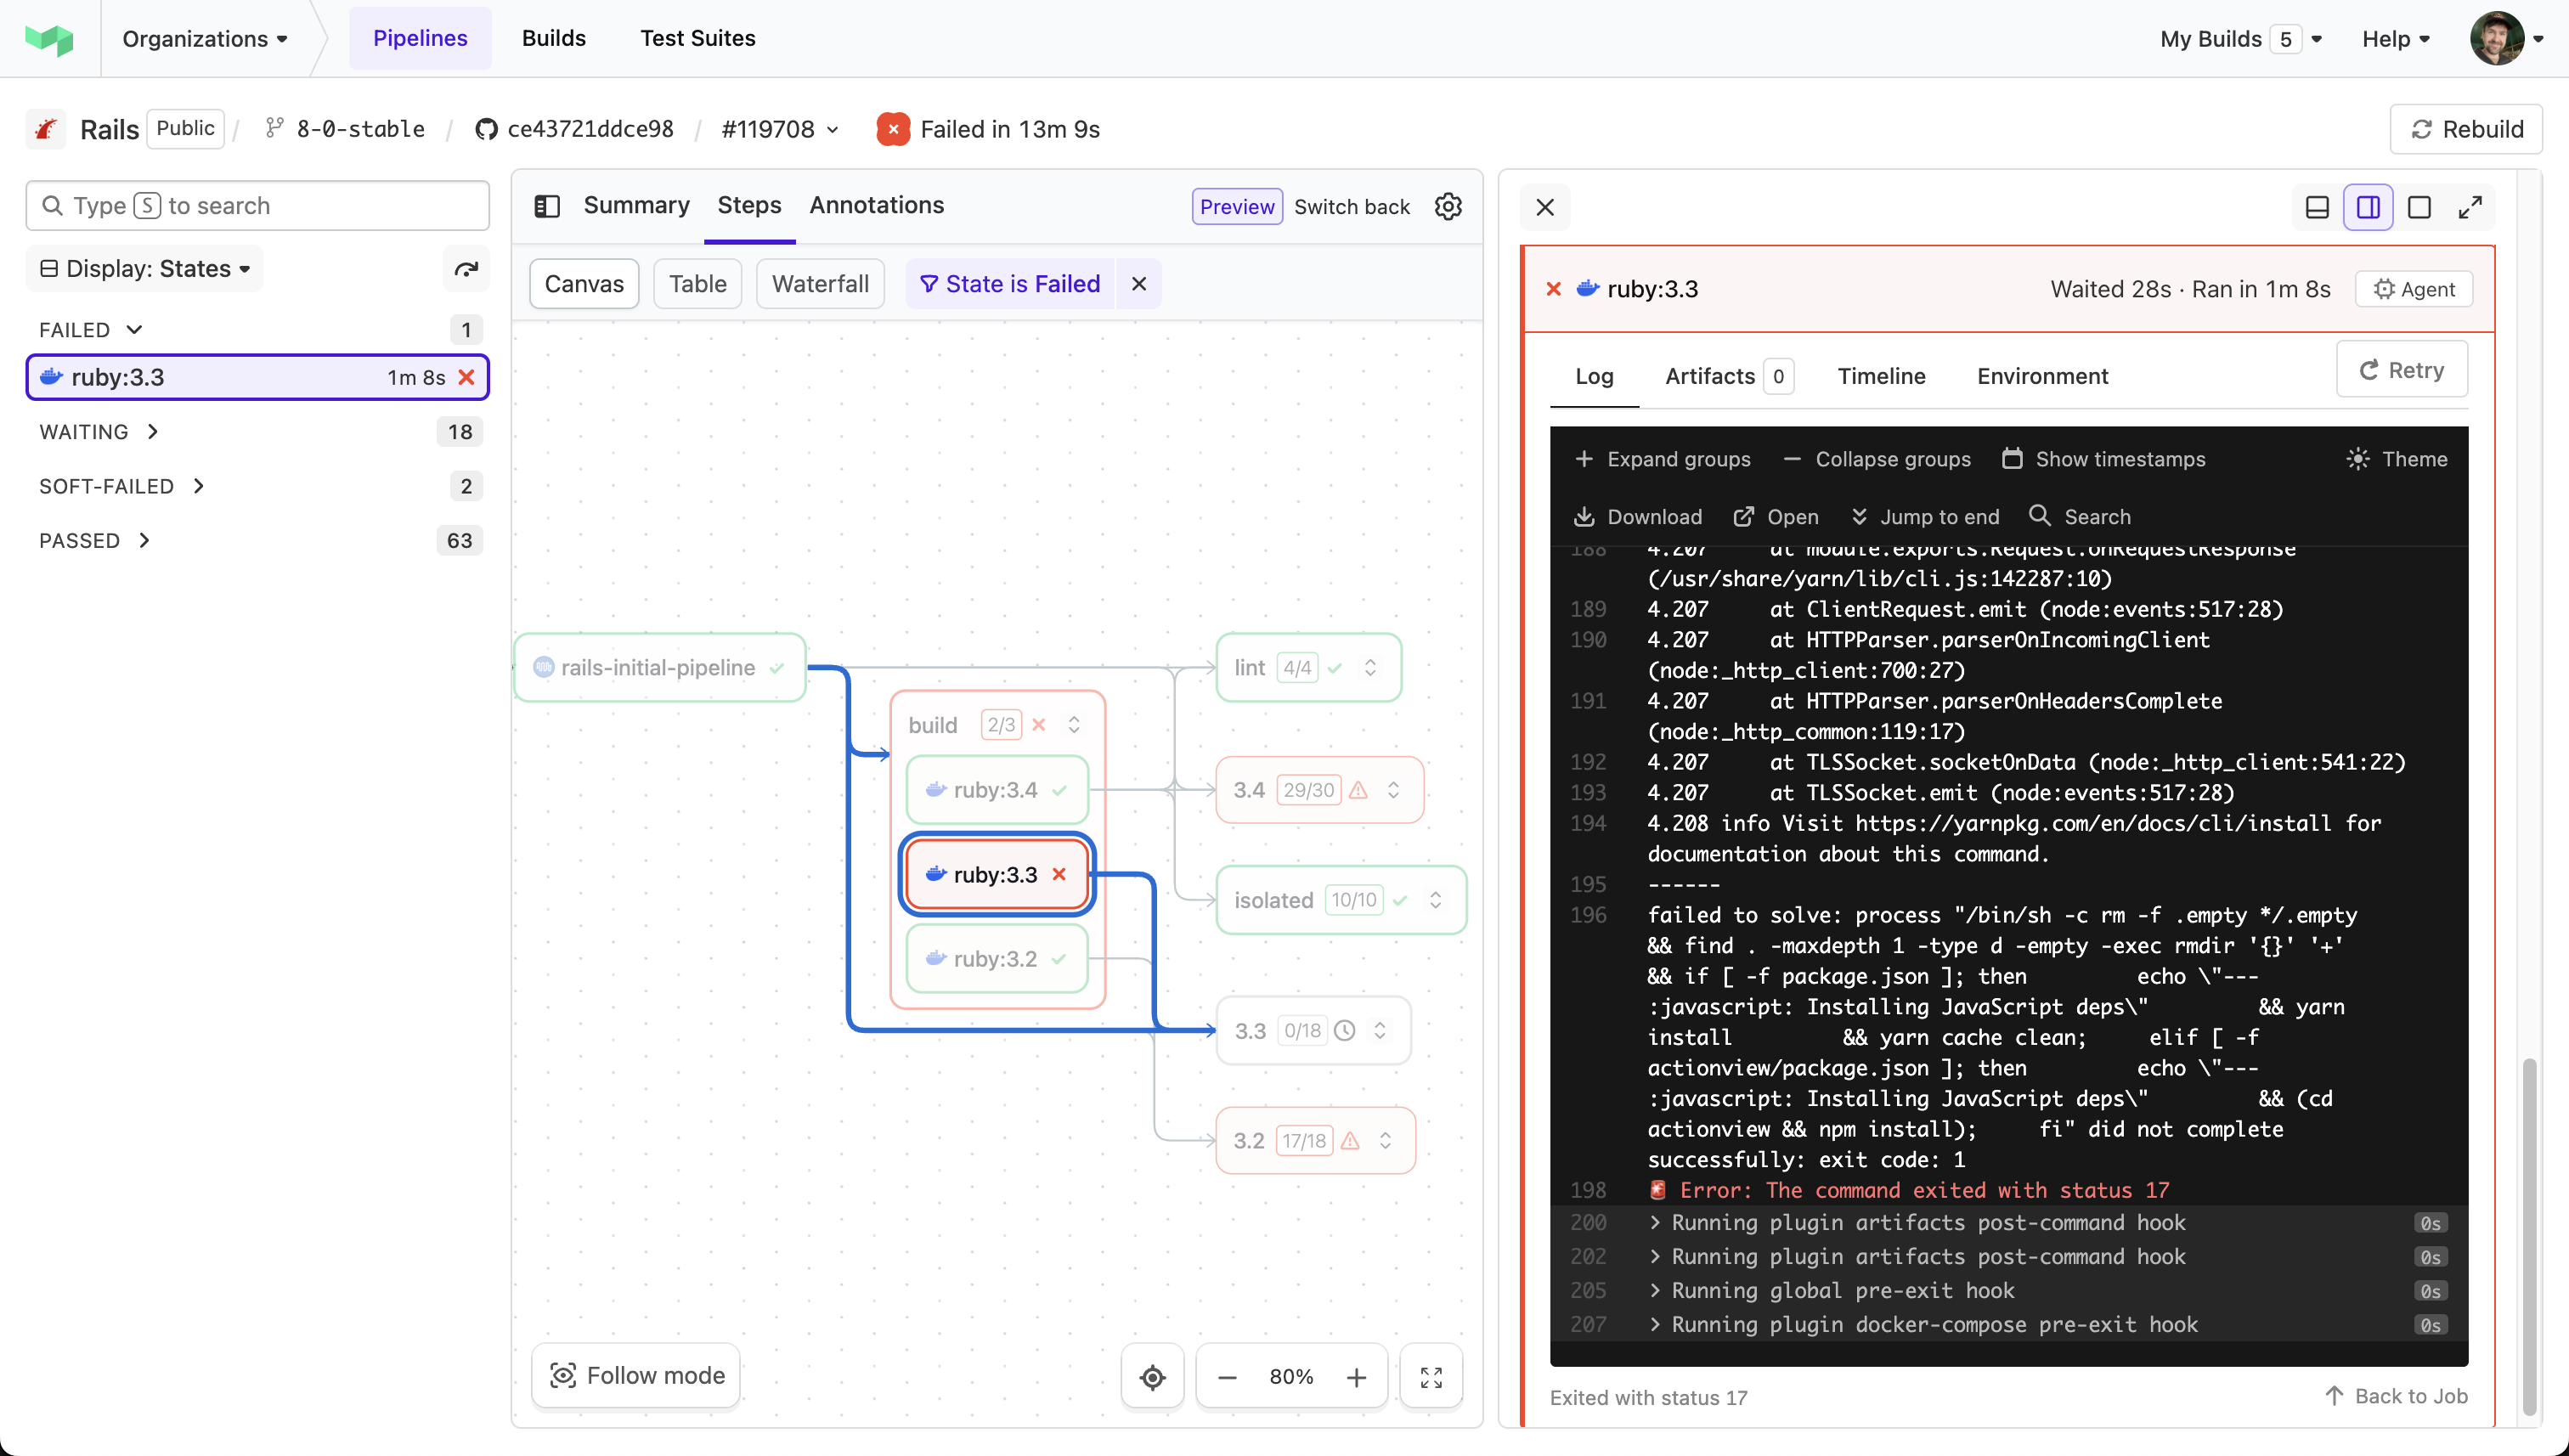Decrease canvas zoom below 80%
The width and height of the screenshot is (2569, 1456).
point(1227,1376)
